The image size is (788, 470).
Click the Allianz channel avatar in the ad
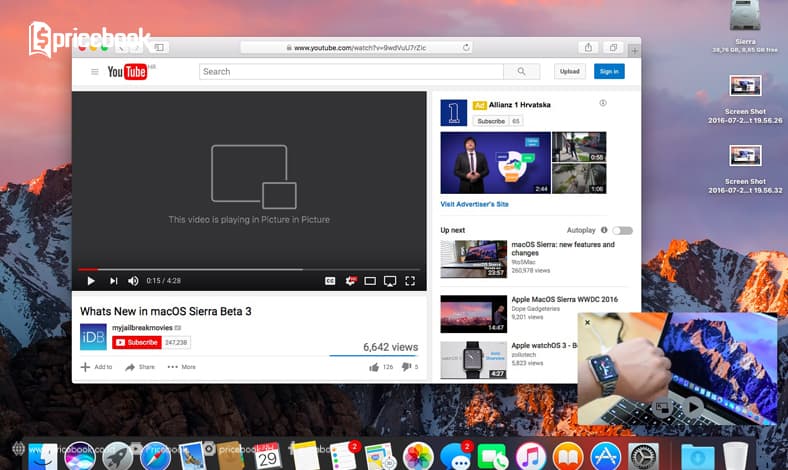coord(453,113)
